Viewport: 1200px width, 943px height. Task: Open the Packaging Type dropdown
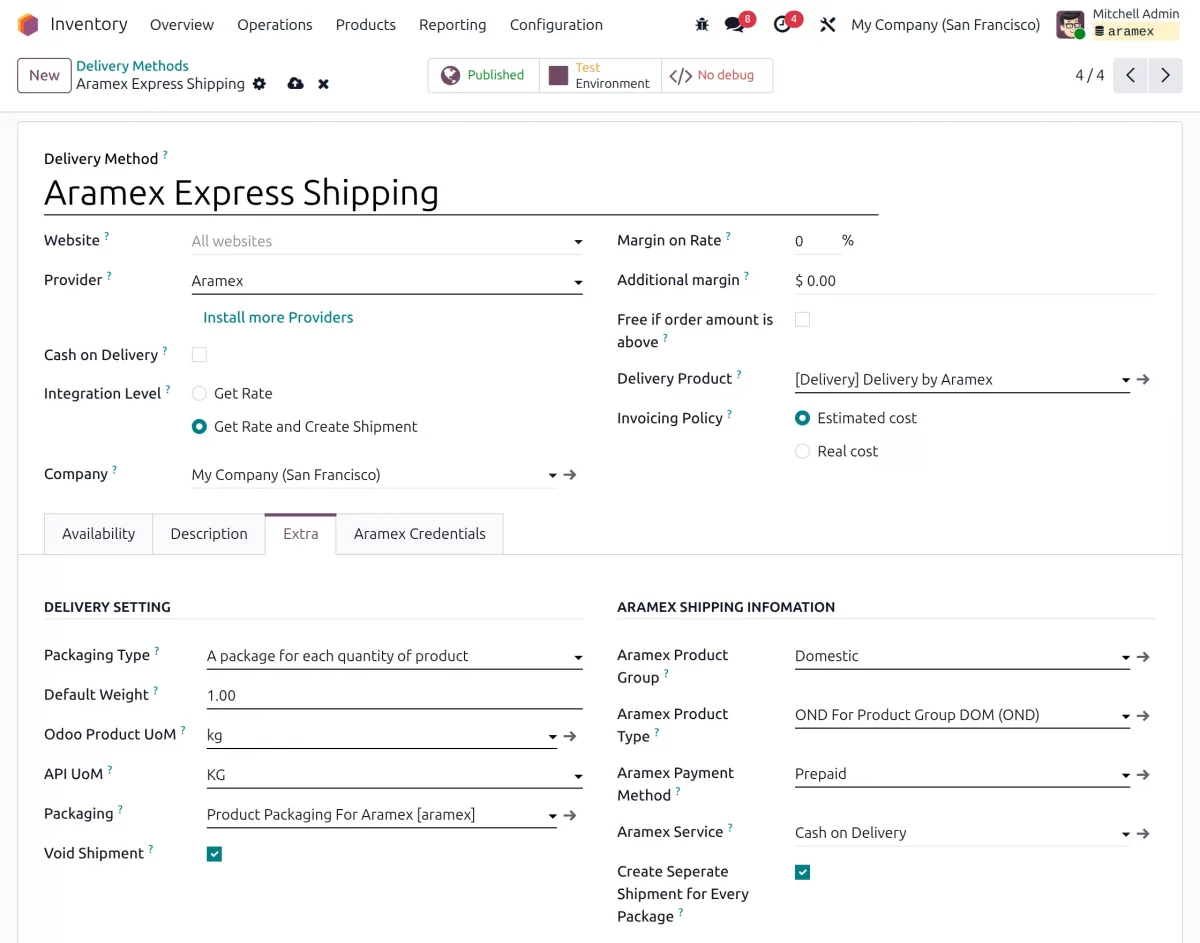tap(394, 657)
